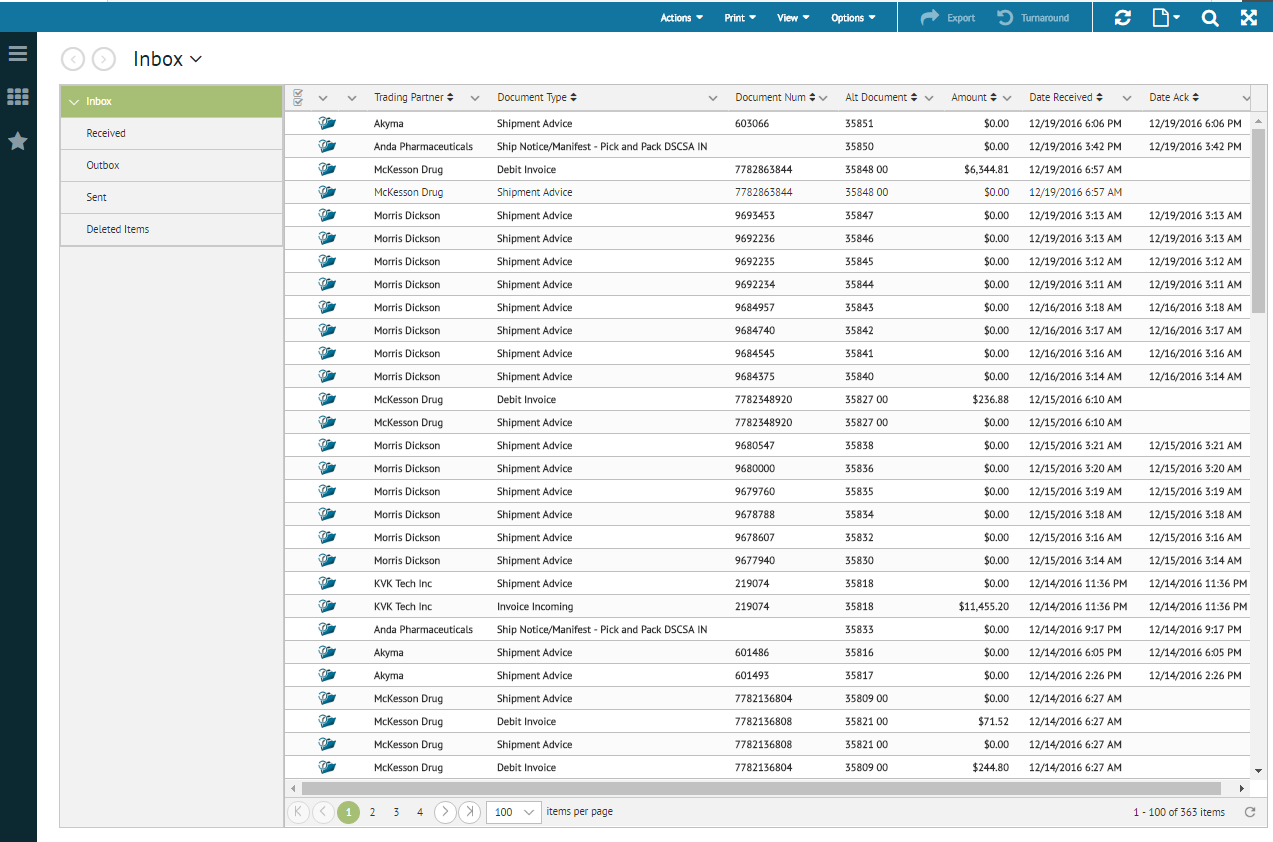This screenshot has width=1273, height=842.
Task: Toggle the select-all checklist icon in header
Action: click(298, 97)
